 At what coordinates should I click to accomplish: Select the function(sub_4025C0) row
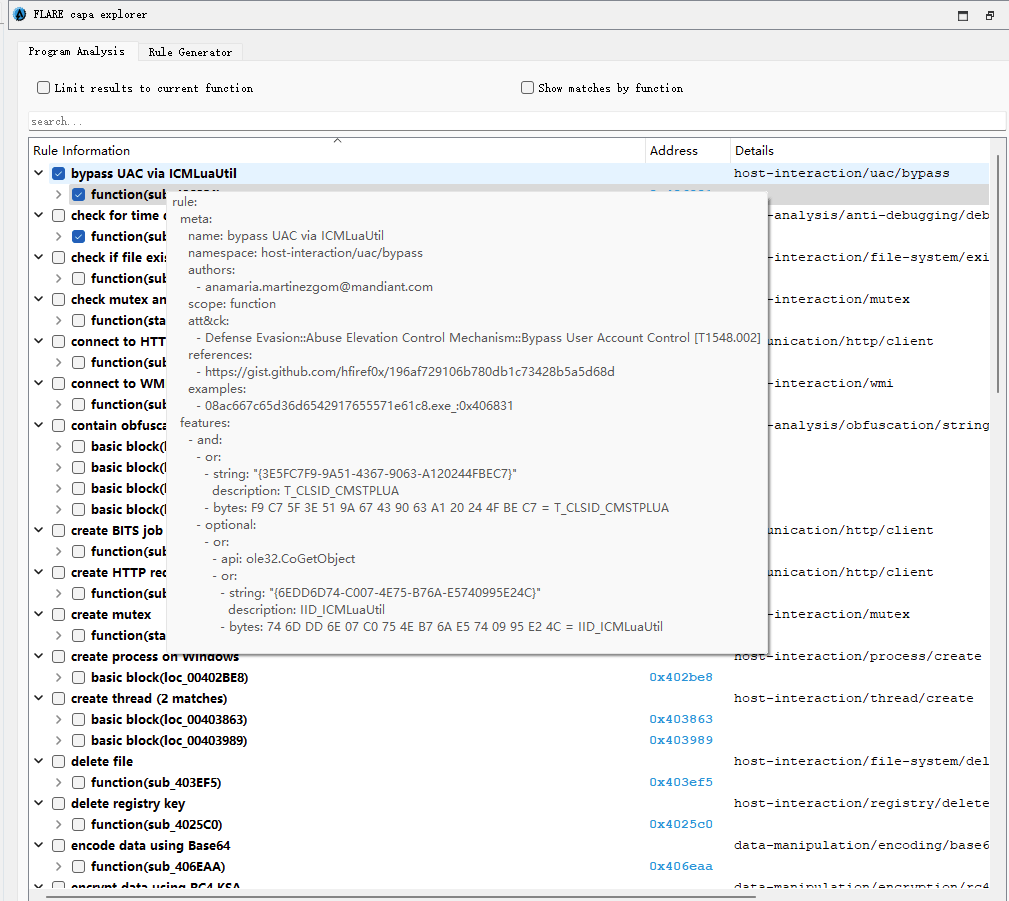point(156,824)
